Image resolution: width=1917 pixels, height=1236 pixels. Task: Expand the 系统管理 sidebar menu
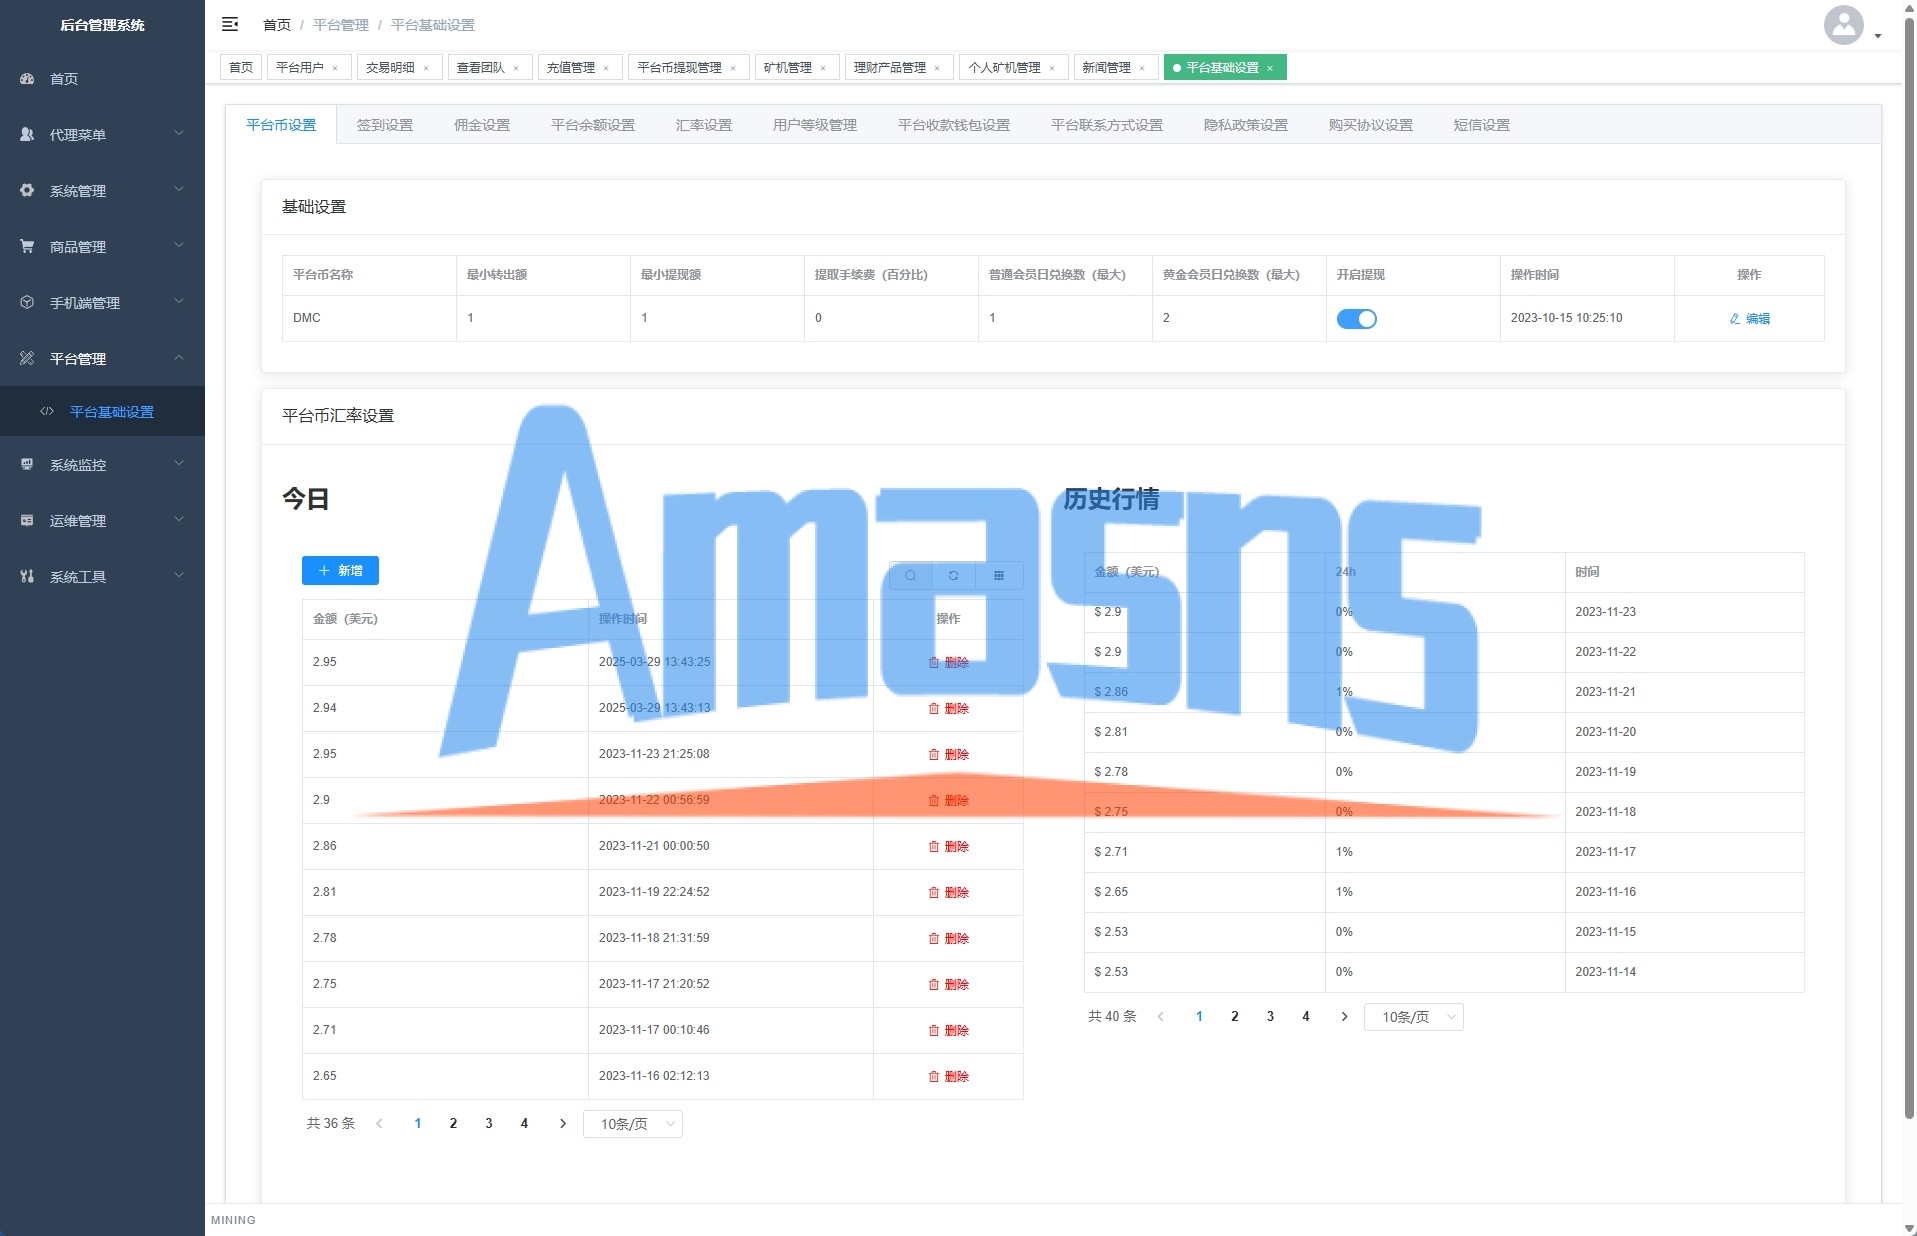[102, 190]
